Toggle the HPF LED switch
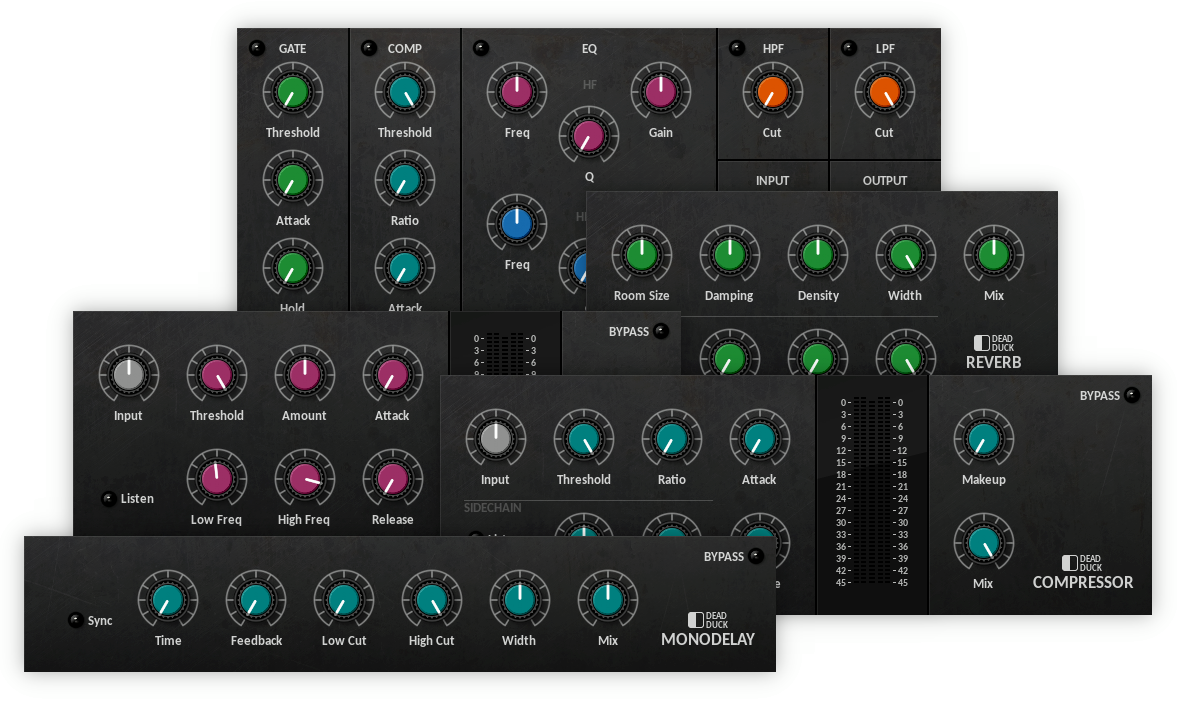Viewport: 1177px width, 701px height. [737, 48]
